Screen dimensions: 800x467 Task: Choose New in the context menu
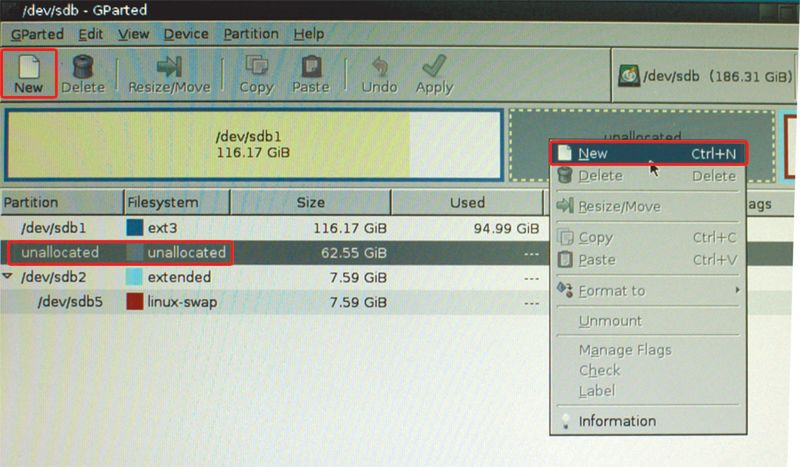coord(647,154)
